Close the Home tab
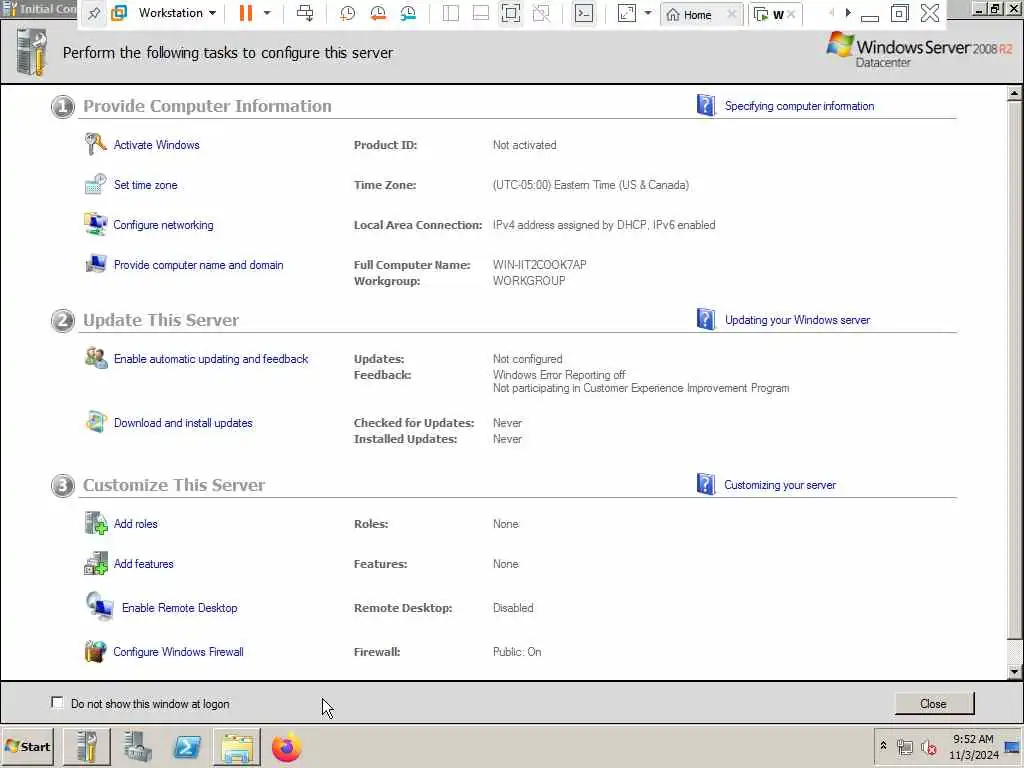This screenshot has width=1024, height=768. [x=731, y=14]
